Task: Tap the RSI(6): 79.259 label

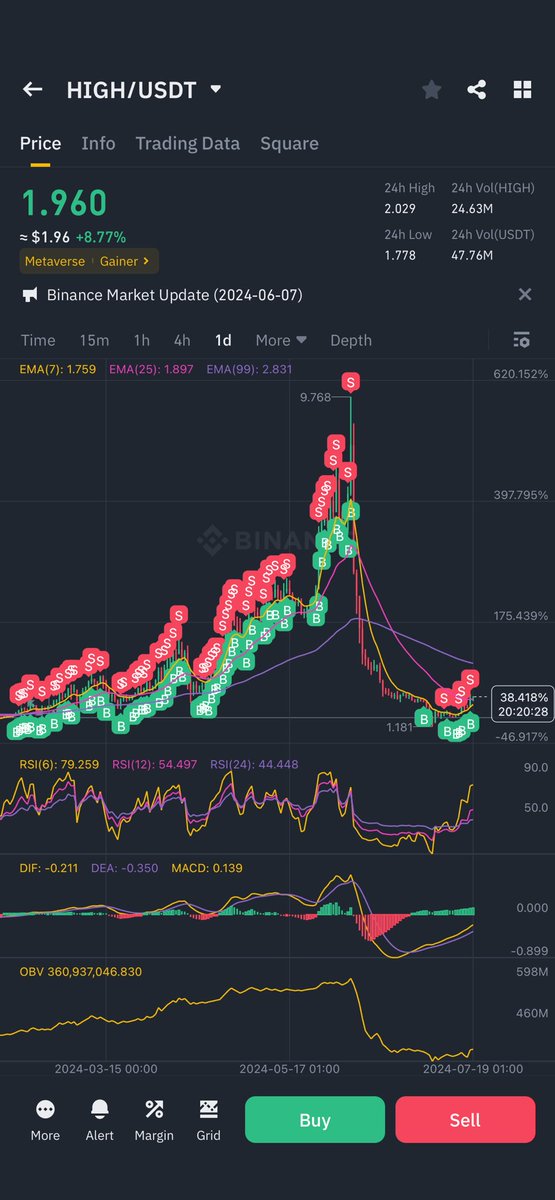Action: pos(59,765)
